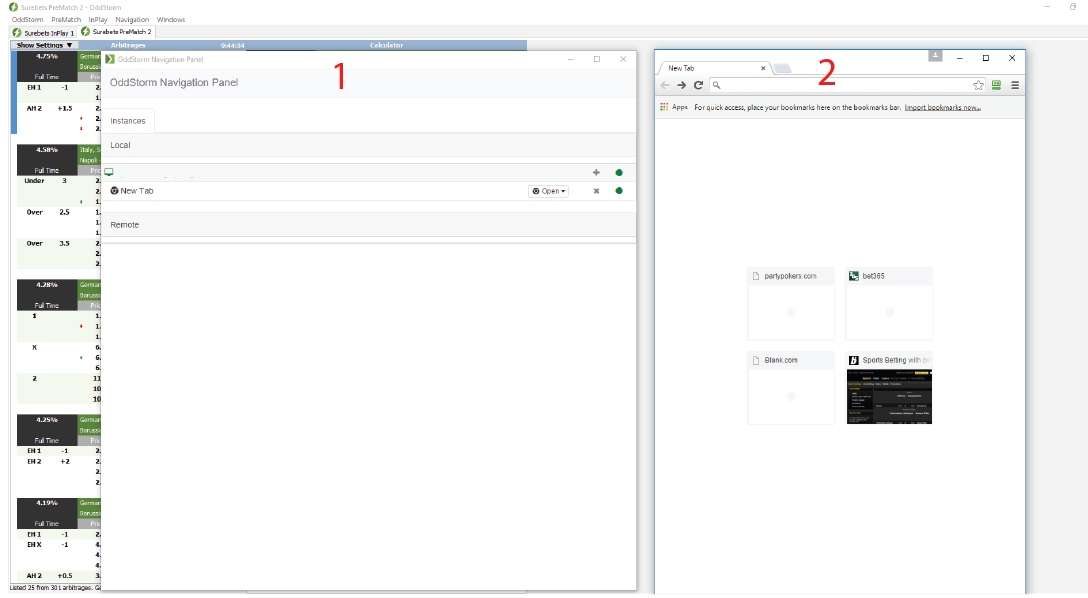Open the 'Open' dropdown for the New Tab instance

(549, 191)
